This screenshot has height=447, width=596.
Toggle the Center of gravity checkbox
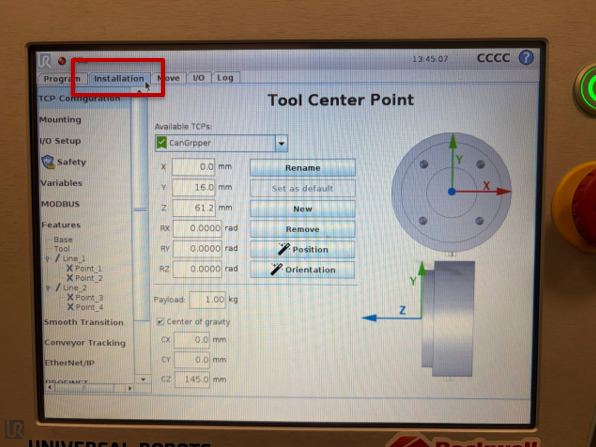(x=160, y=322)
